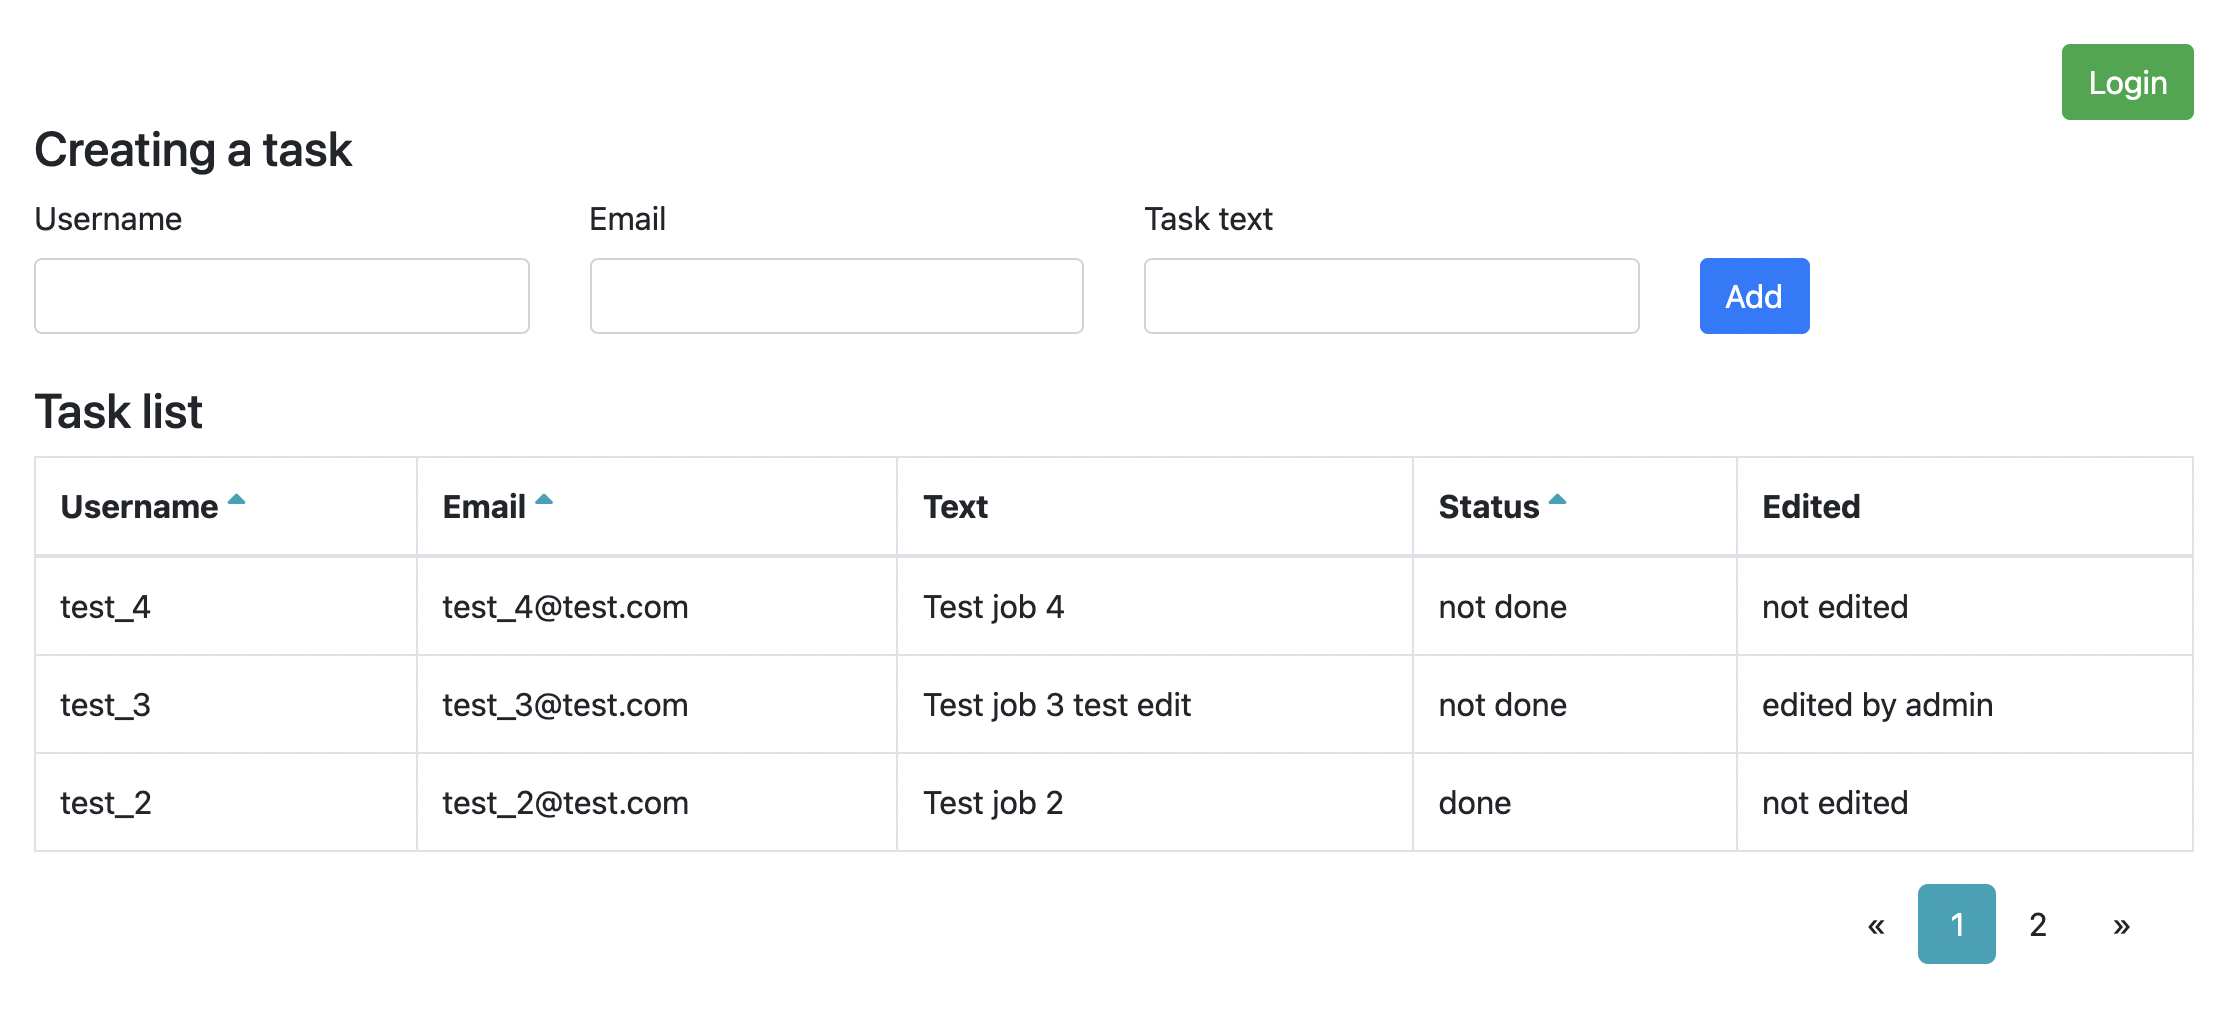Click the Username column header text
The width and height of the screenshot is (2224, 1024).
[139, 507]
